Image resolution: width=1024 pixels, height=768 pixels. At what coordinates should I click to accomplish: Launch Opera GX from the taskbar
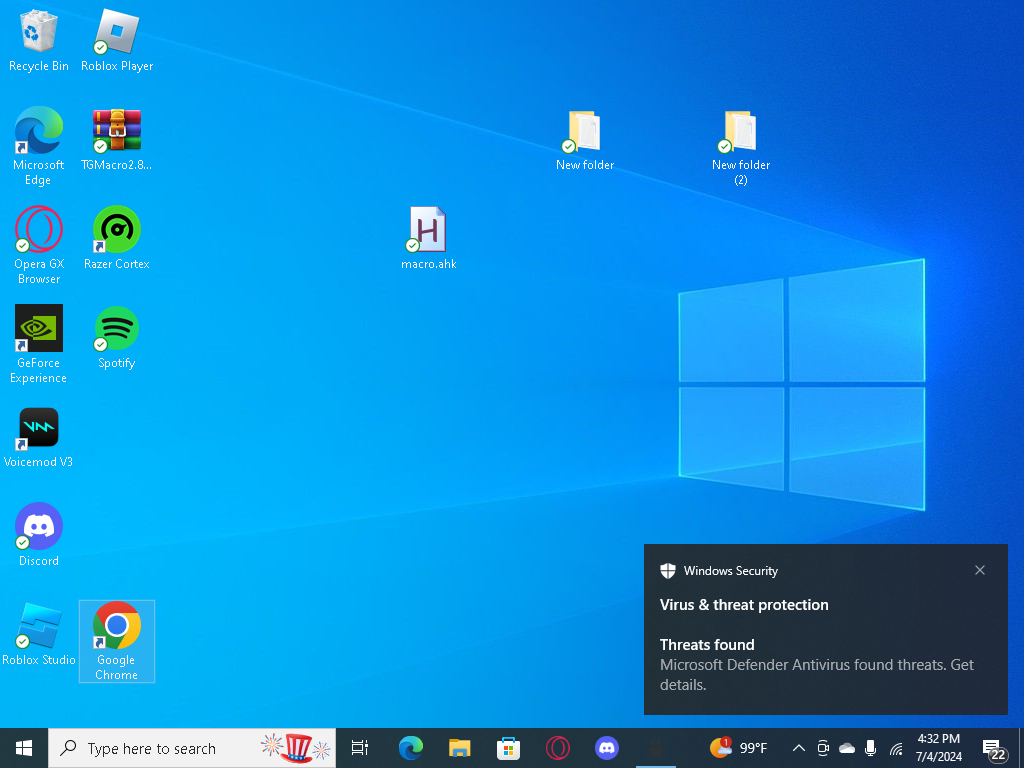[x=558, y=748]
